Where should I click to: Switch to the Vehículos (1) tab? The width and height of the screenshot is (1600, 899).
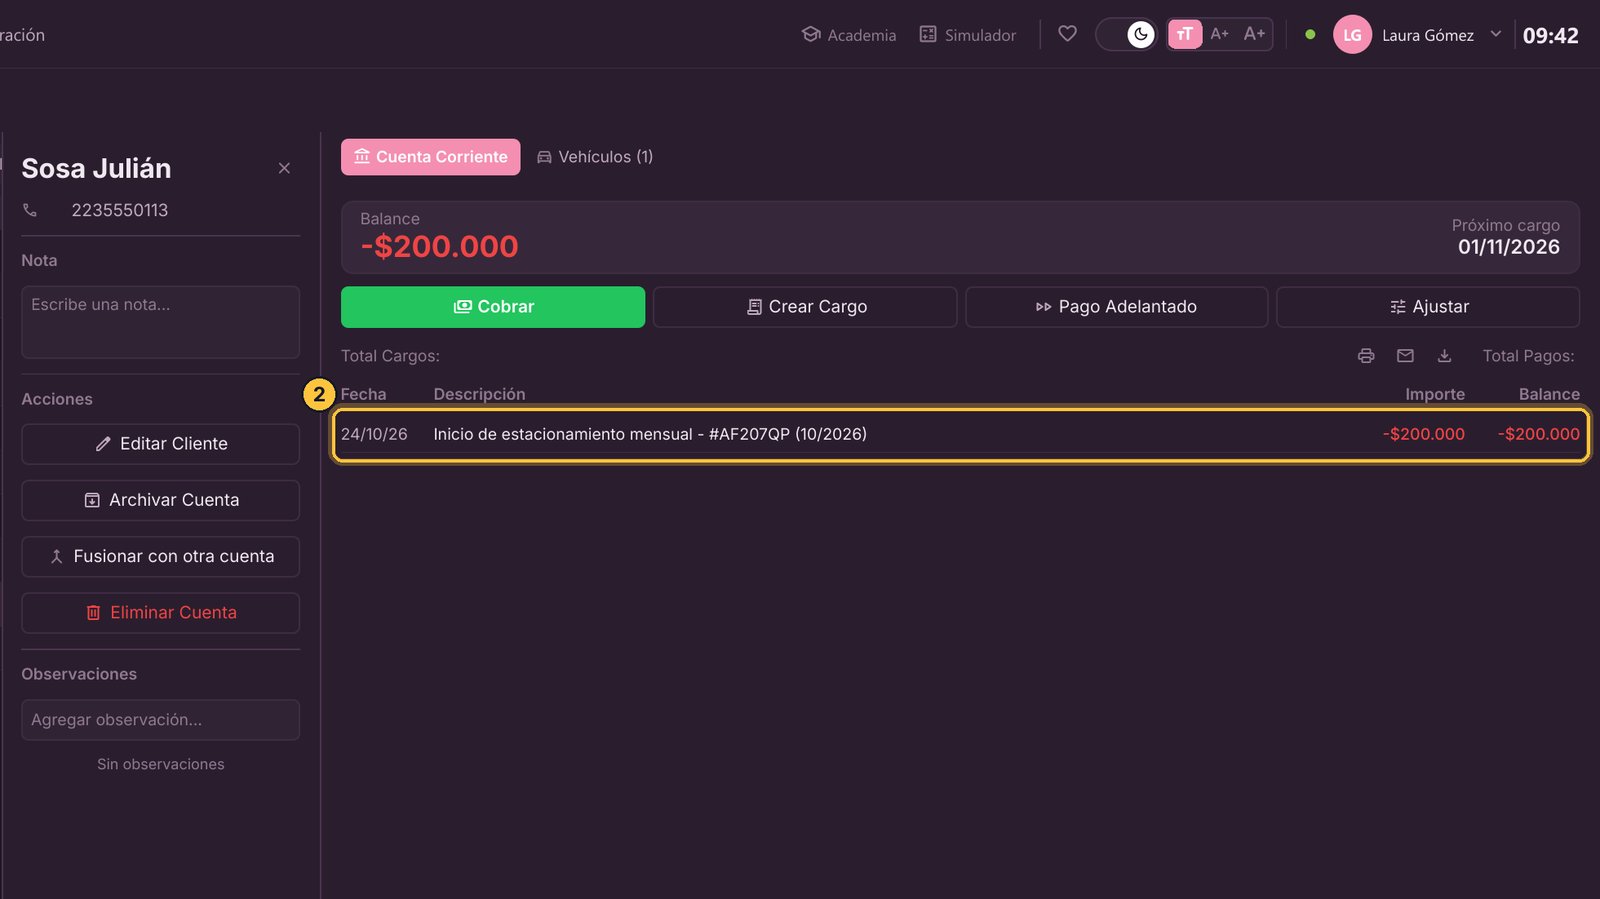595,157
